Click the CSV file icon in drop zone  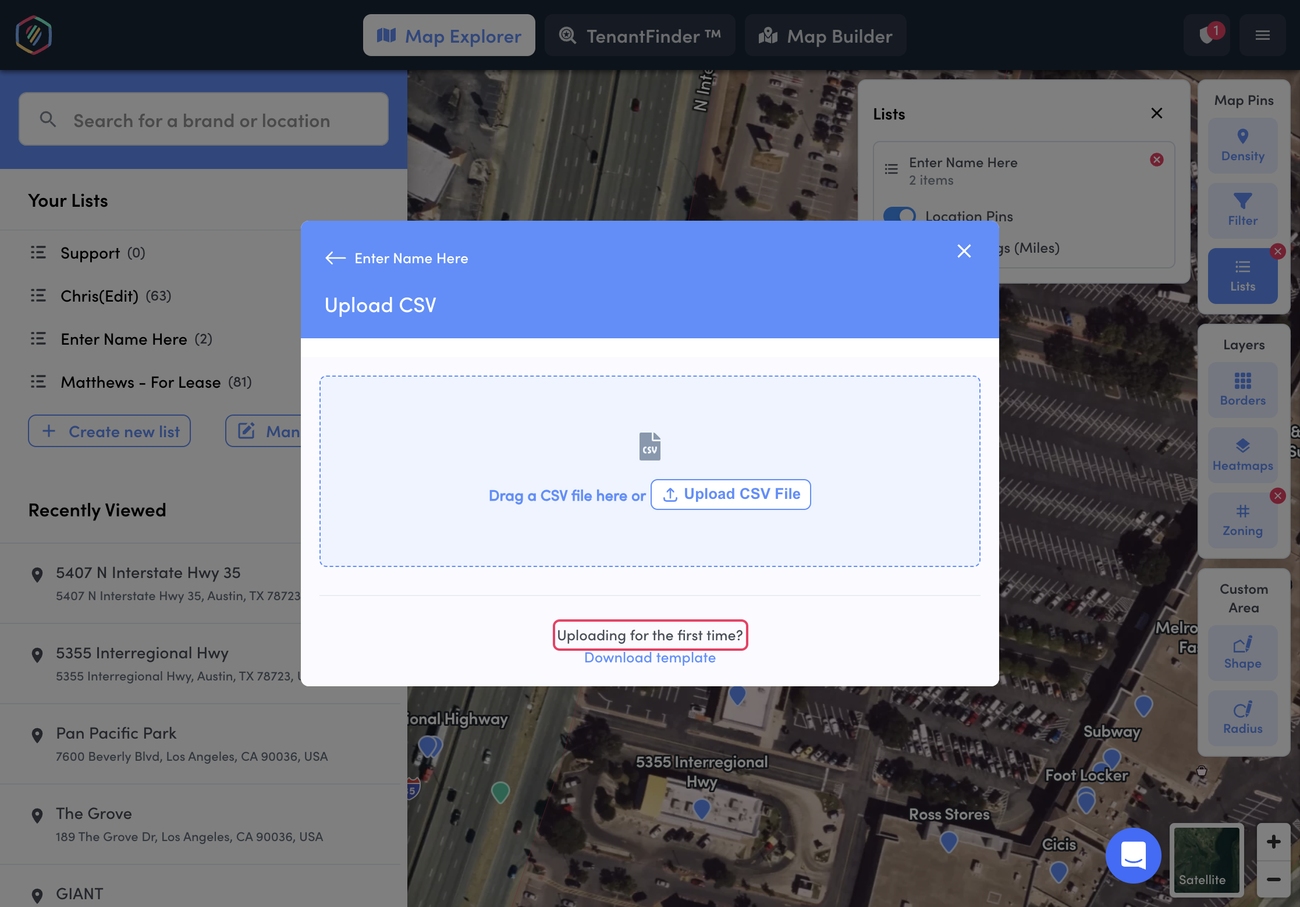coord(650,446)
